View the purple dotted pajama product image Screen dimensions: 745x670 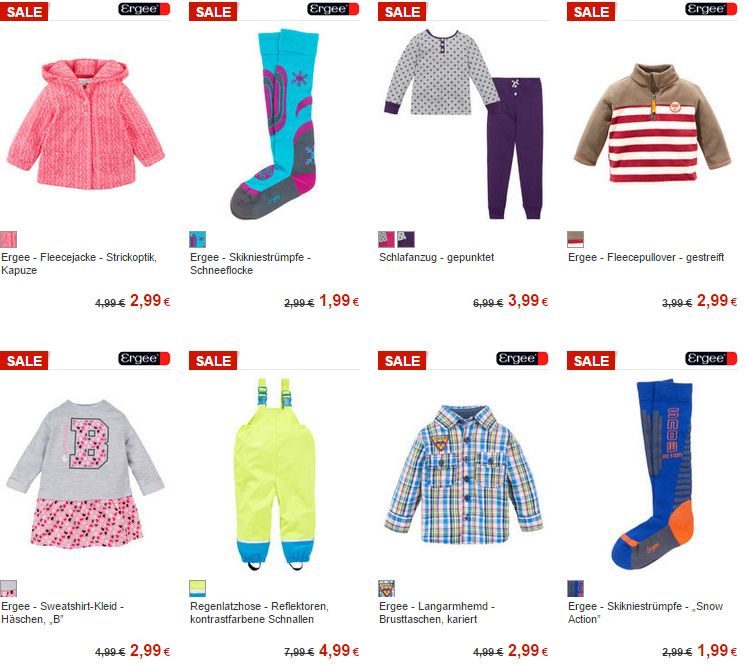464,124
